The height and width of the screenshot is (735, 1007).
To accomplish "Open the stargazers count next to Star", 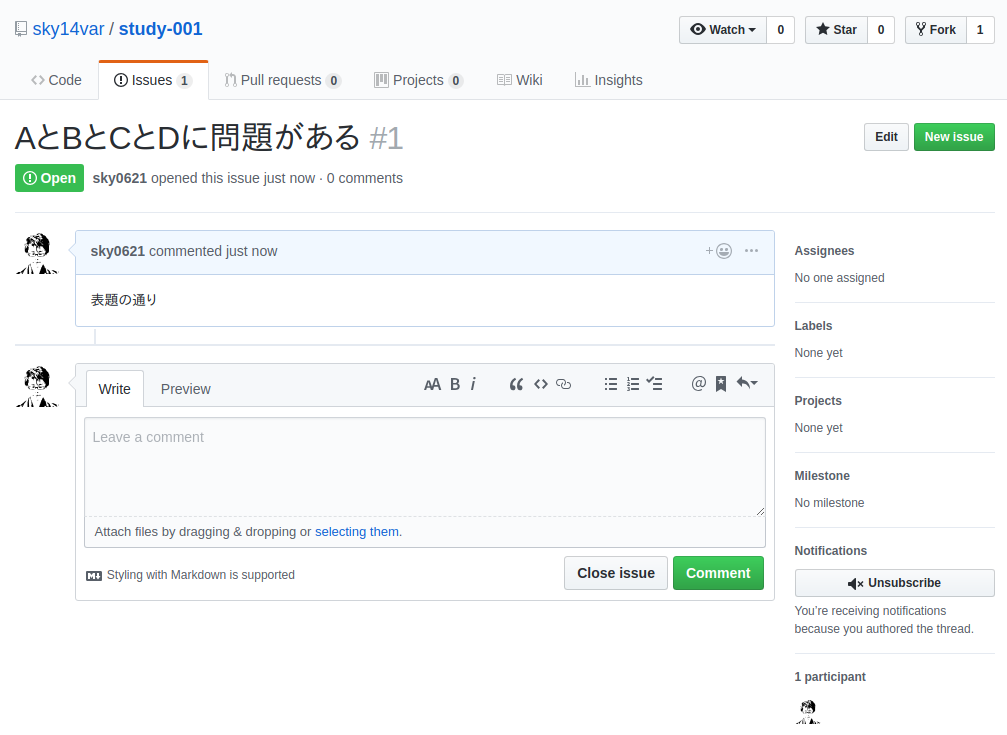I will [x=880, y=30].
